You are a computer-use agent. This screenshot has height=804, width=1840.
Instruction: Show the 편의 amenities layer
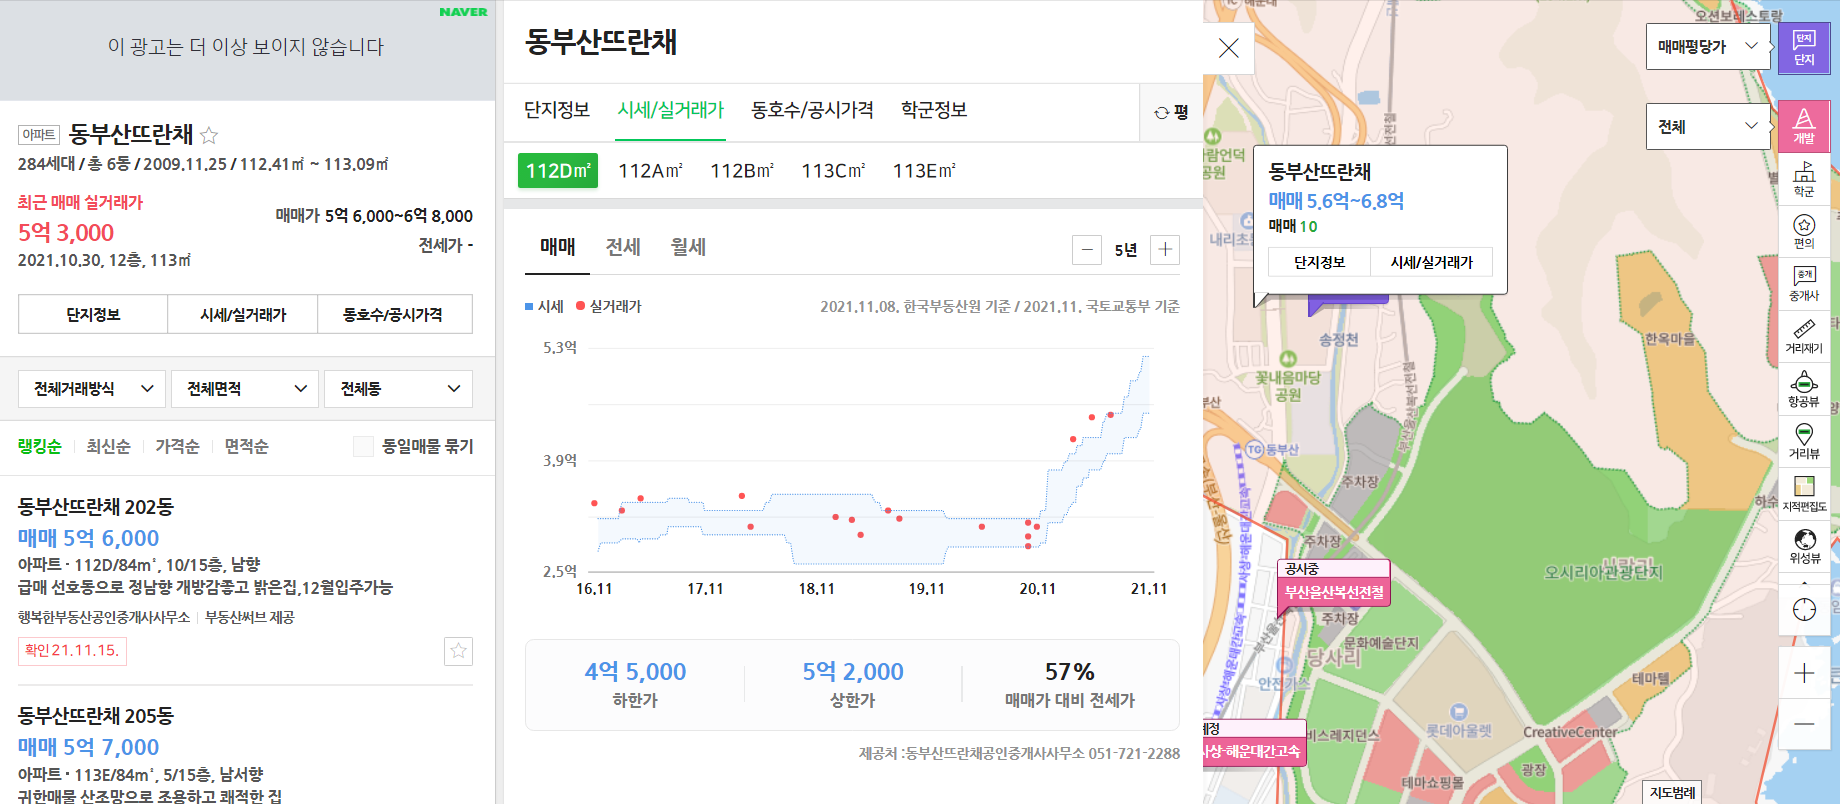pyautogui.click(x=1804, y=232)
